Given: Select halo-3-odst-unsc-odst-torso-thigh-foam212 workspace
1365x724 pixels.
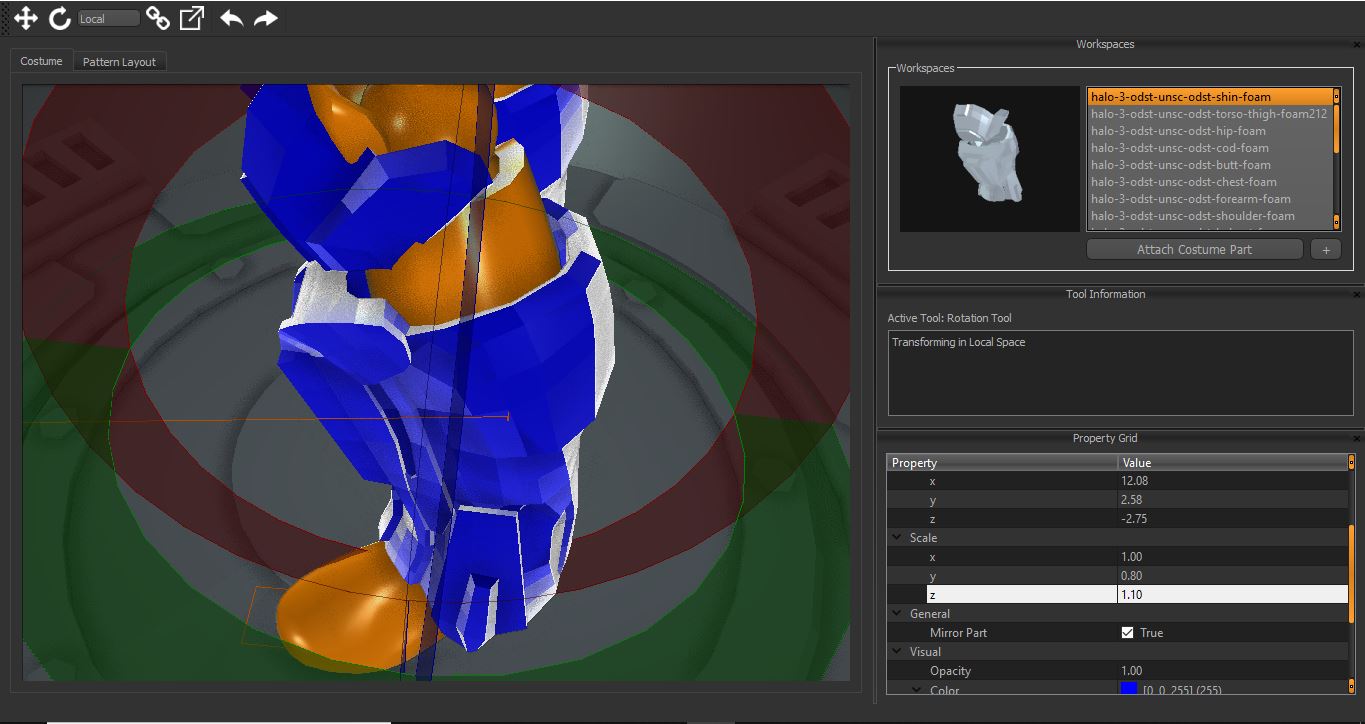Looking at the screenshot, I should tap(1210, 114).
